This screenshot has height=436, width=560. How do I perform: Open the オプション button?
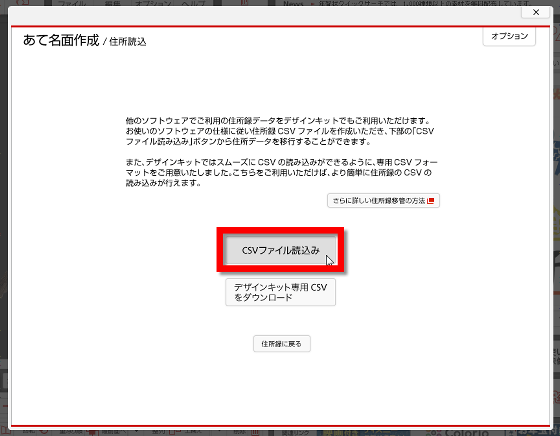pyautogui.click(x=509, y=36)
